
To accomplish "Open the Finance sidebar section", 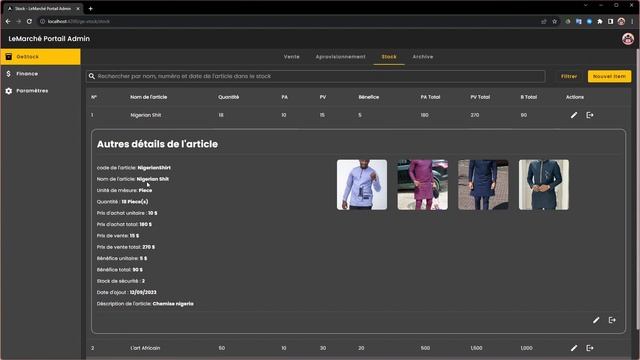I will pyautogui.click(x=40, y=74).
